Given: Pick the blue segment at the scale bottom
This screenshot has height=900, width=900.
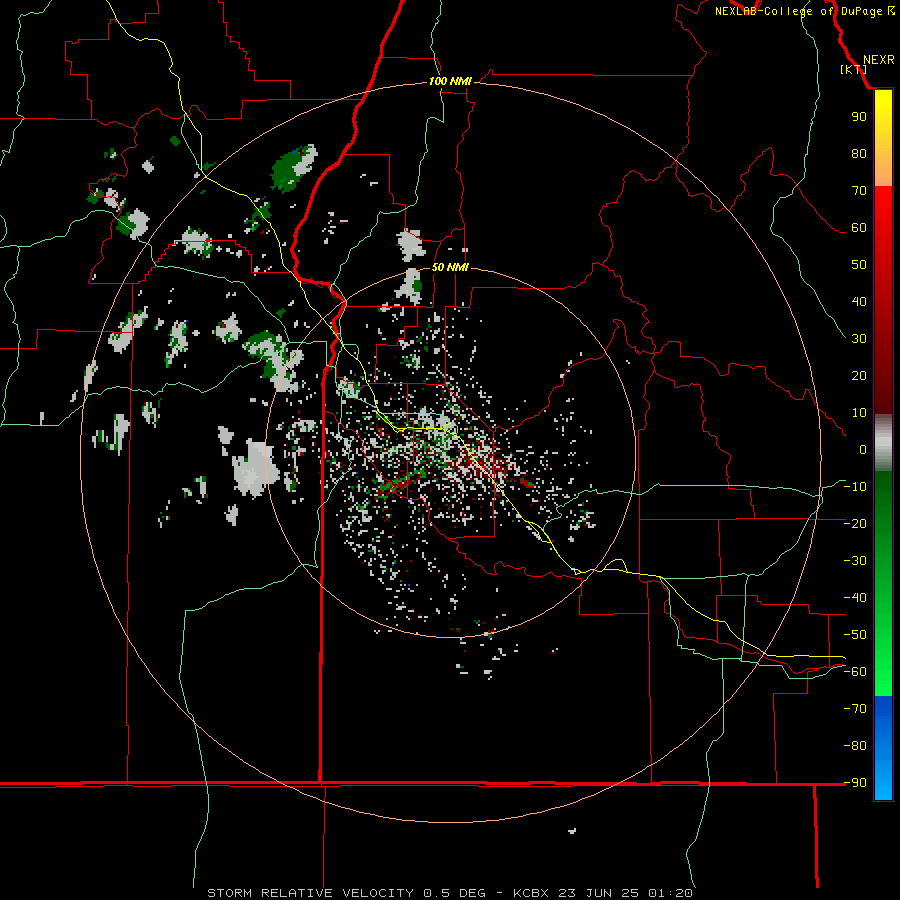Looking at the screenshot, I should coord(883,748).
